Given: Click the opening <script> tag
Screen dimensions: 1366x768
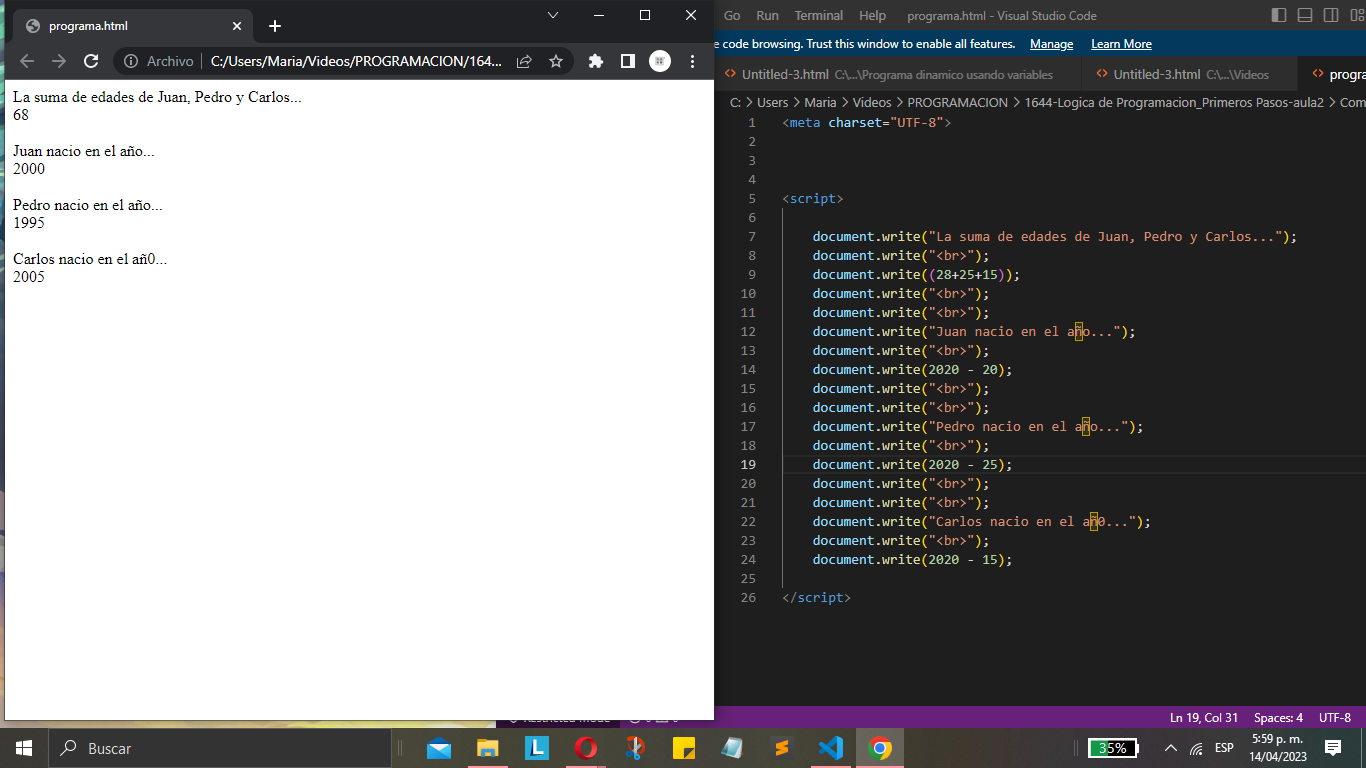Looking at the screenshot, I should [812, 199].
